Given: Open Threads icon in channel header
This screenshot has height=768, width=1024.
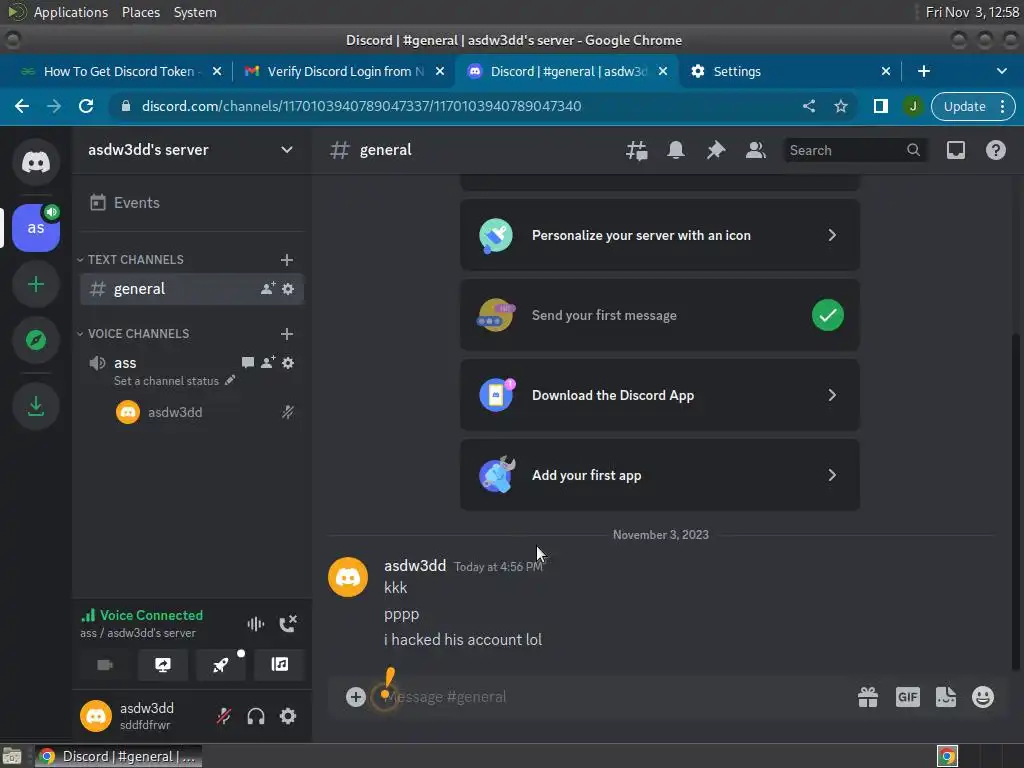Looking at the screenshot, I should [637, 150].
